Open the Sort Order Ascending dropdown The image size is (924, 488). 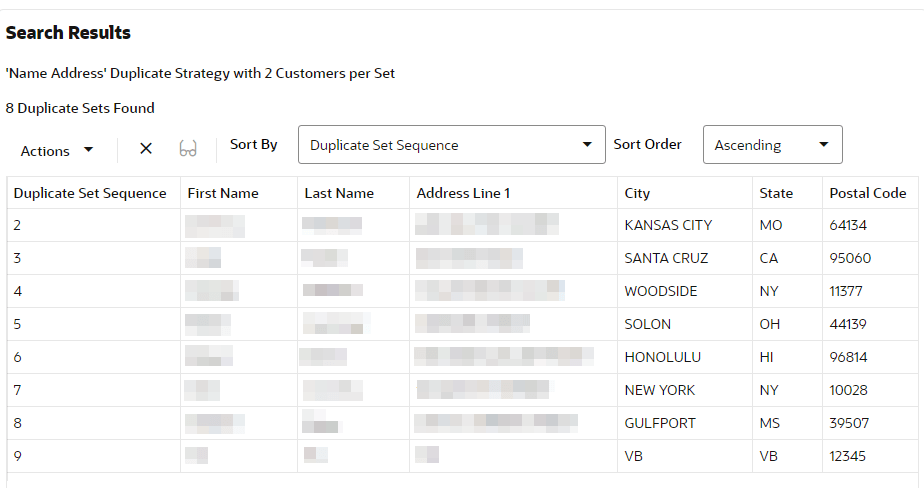tap(772, 144)
